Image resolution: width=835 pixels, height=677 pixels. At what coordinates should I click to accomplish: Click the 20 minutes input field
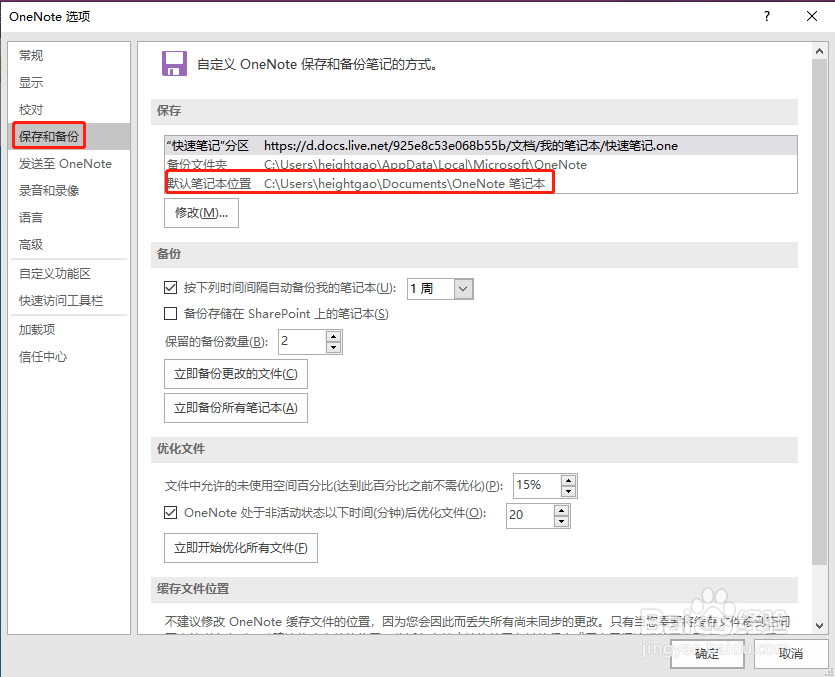pyautogui.click(x=530, y=515)
